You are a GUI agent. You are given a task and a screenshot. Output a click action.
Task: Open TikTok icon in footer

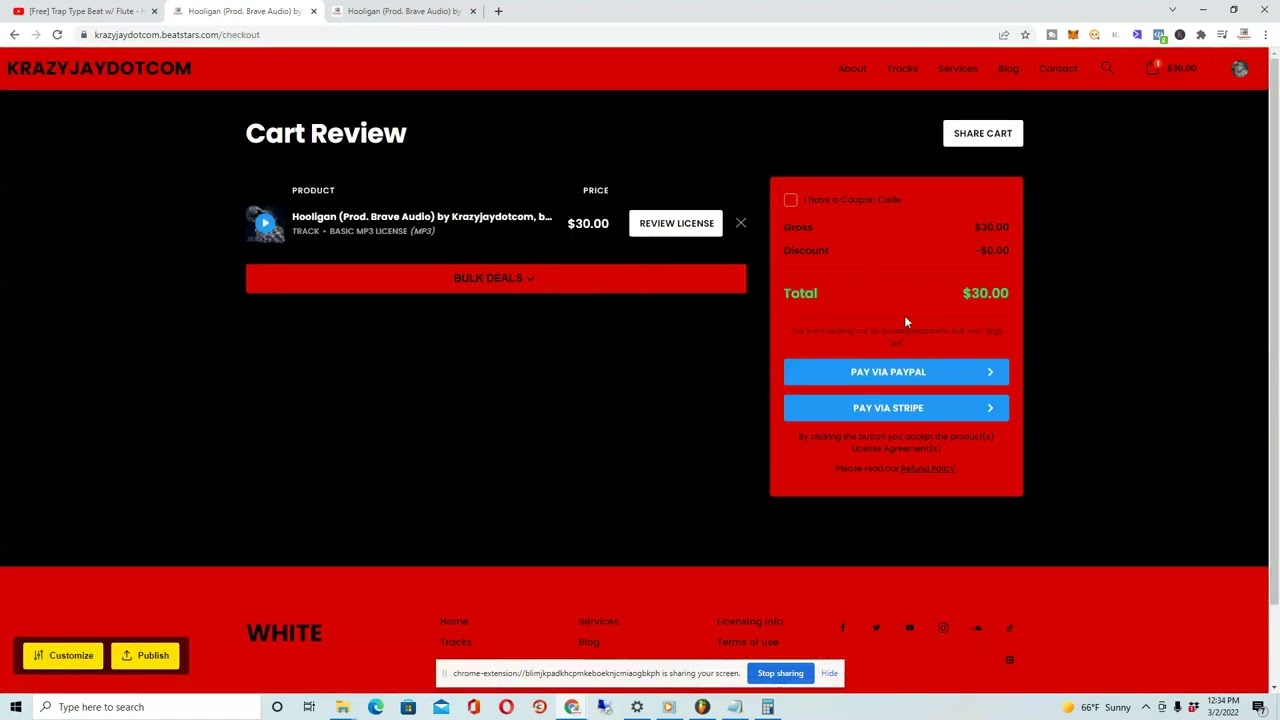pos(1010,628)
